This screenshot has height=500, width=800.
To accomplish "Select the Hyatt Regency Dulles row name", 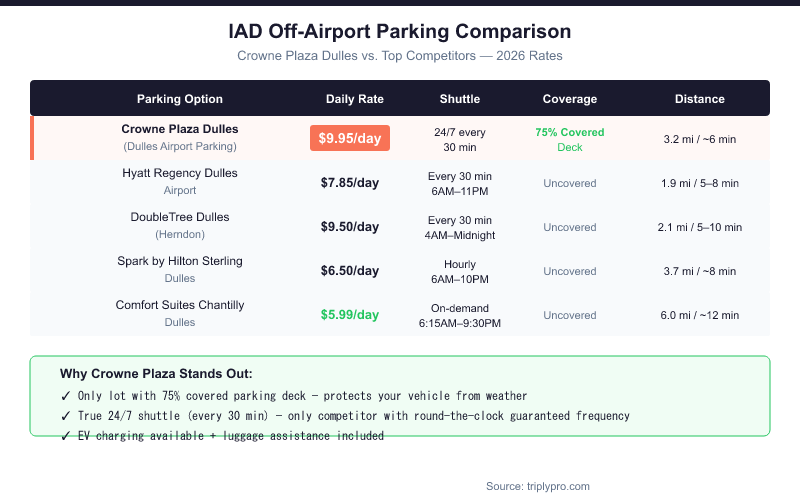I will (x=180, y=173).
